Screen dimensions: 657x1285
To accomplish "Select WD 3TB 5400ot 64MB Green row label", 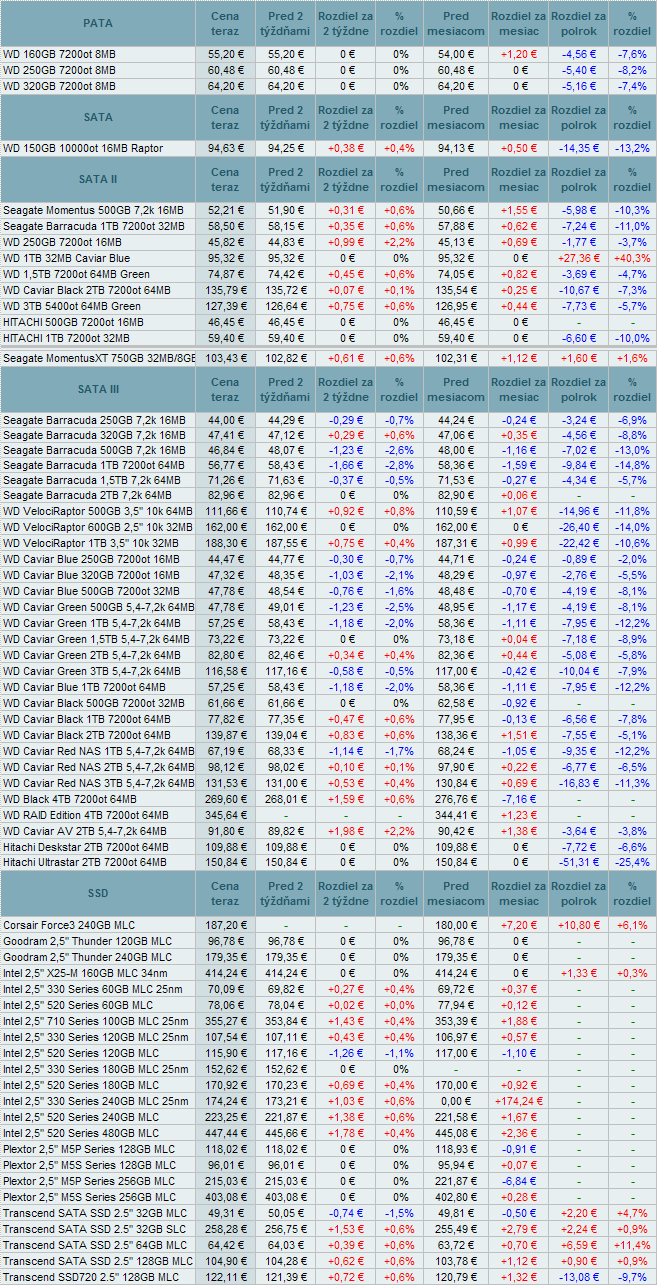I will (72, 306).
